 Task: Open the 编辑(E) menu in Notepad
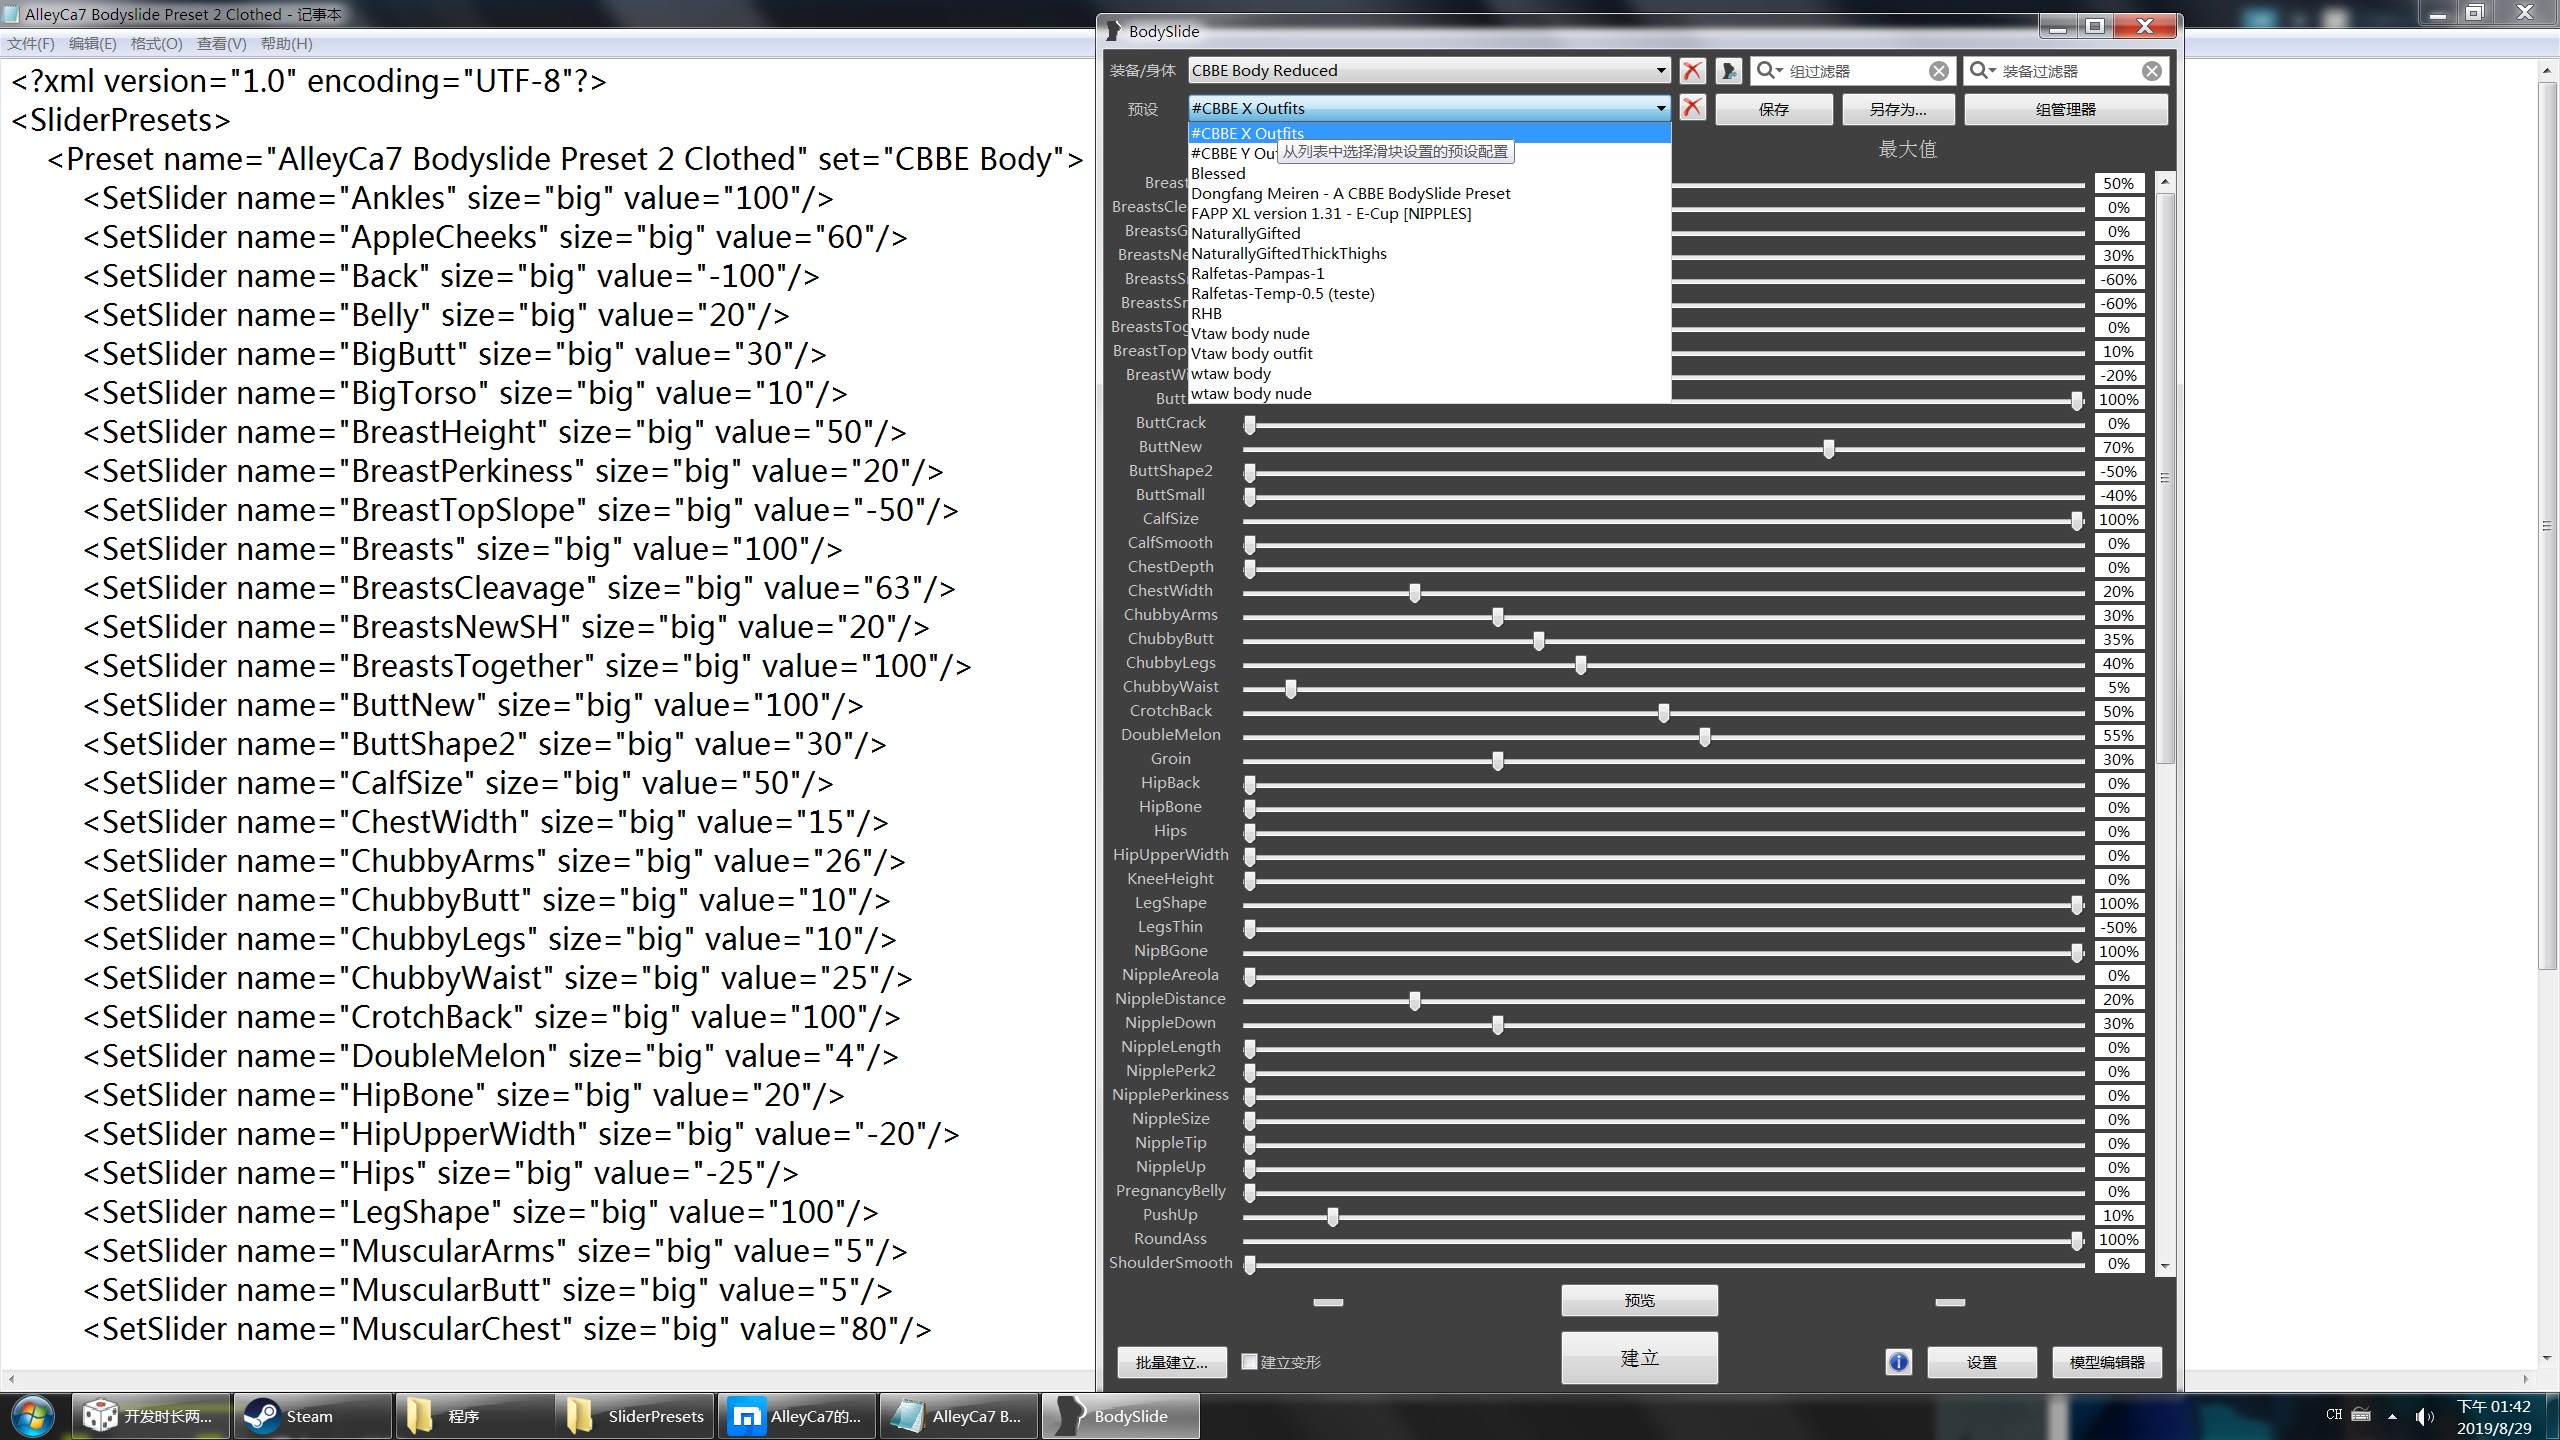[93, 44]
